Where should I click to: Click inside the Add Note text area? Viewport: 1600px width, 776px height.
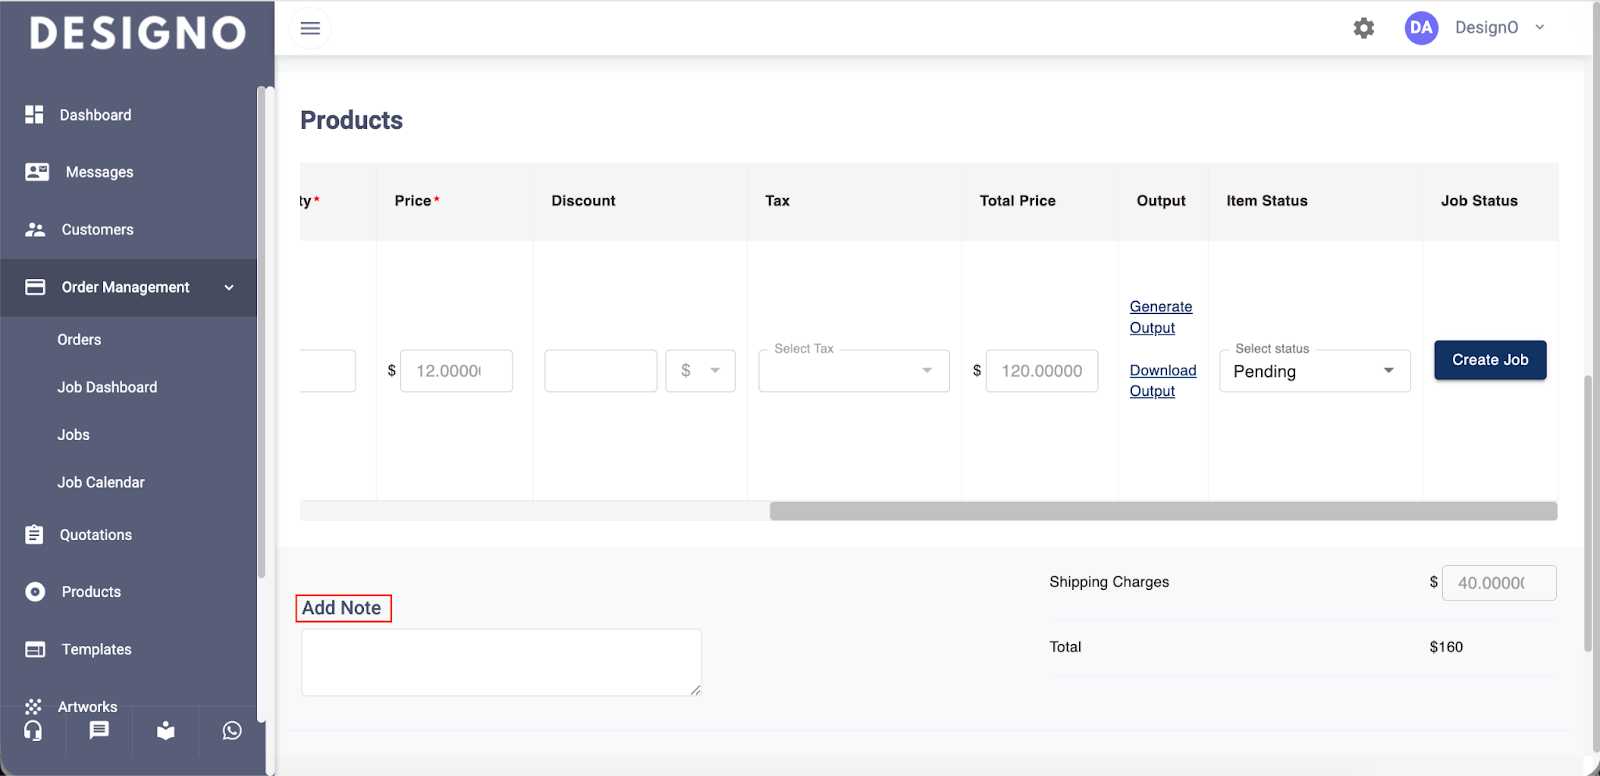coord(501,662)
